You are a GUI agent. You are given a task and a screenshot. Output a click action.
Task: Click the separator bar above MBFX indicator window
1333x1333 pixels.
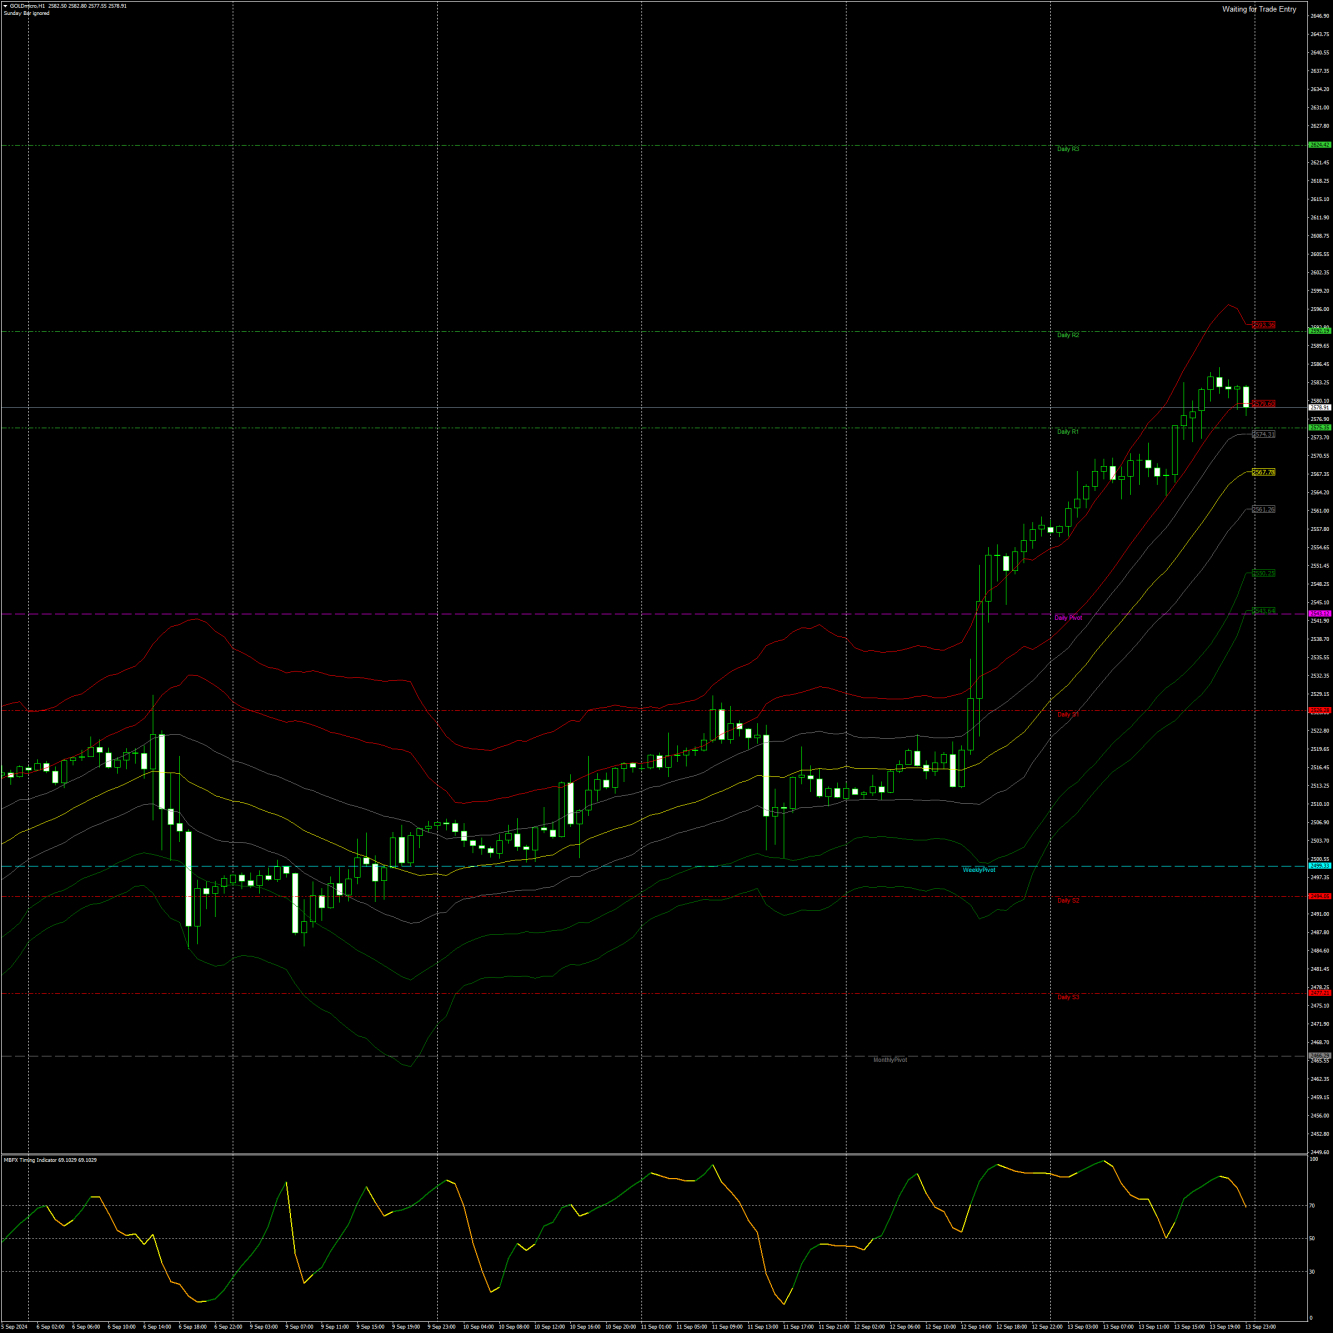(x=654, y=1154)
